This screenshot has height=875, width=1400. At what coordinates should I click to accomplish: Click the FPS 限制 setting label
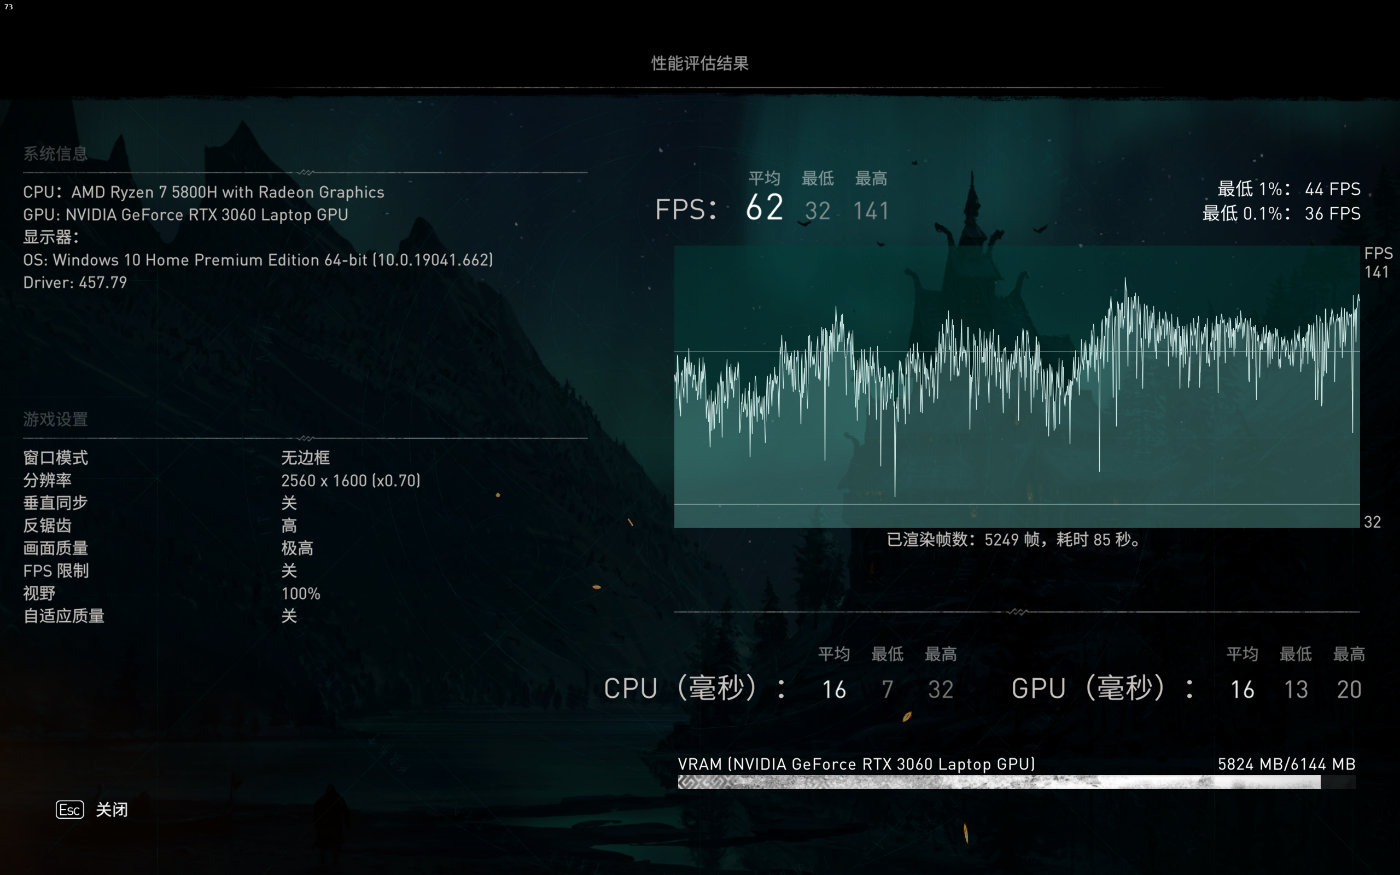coord(56,571)
